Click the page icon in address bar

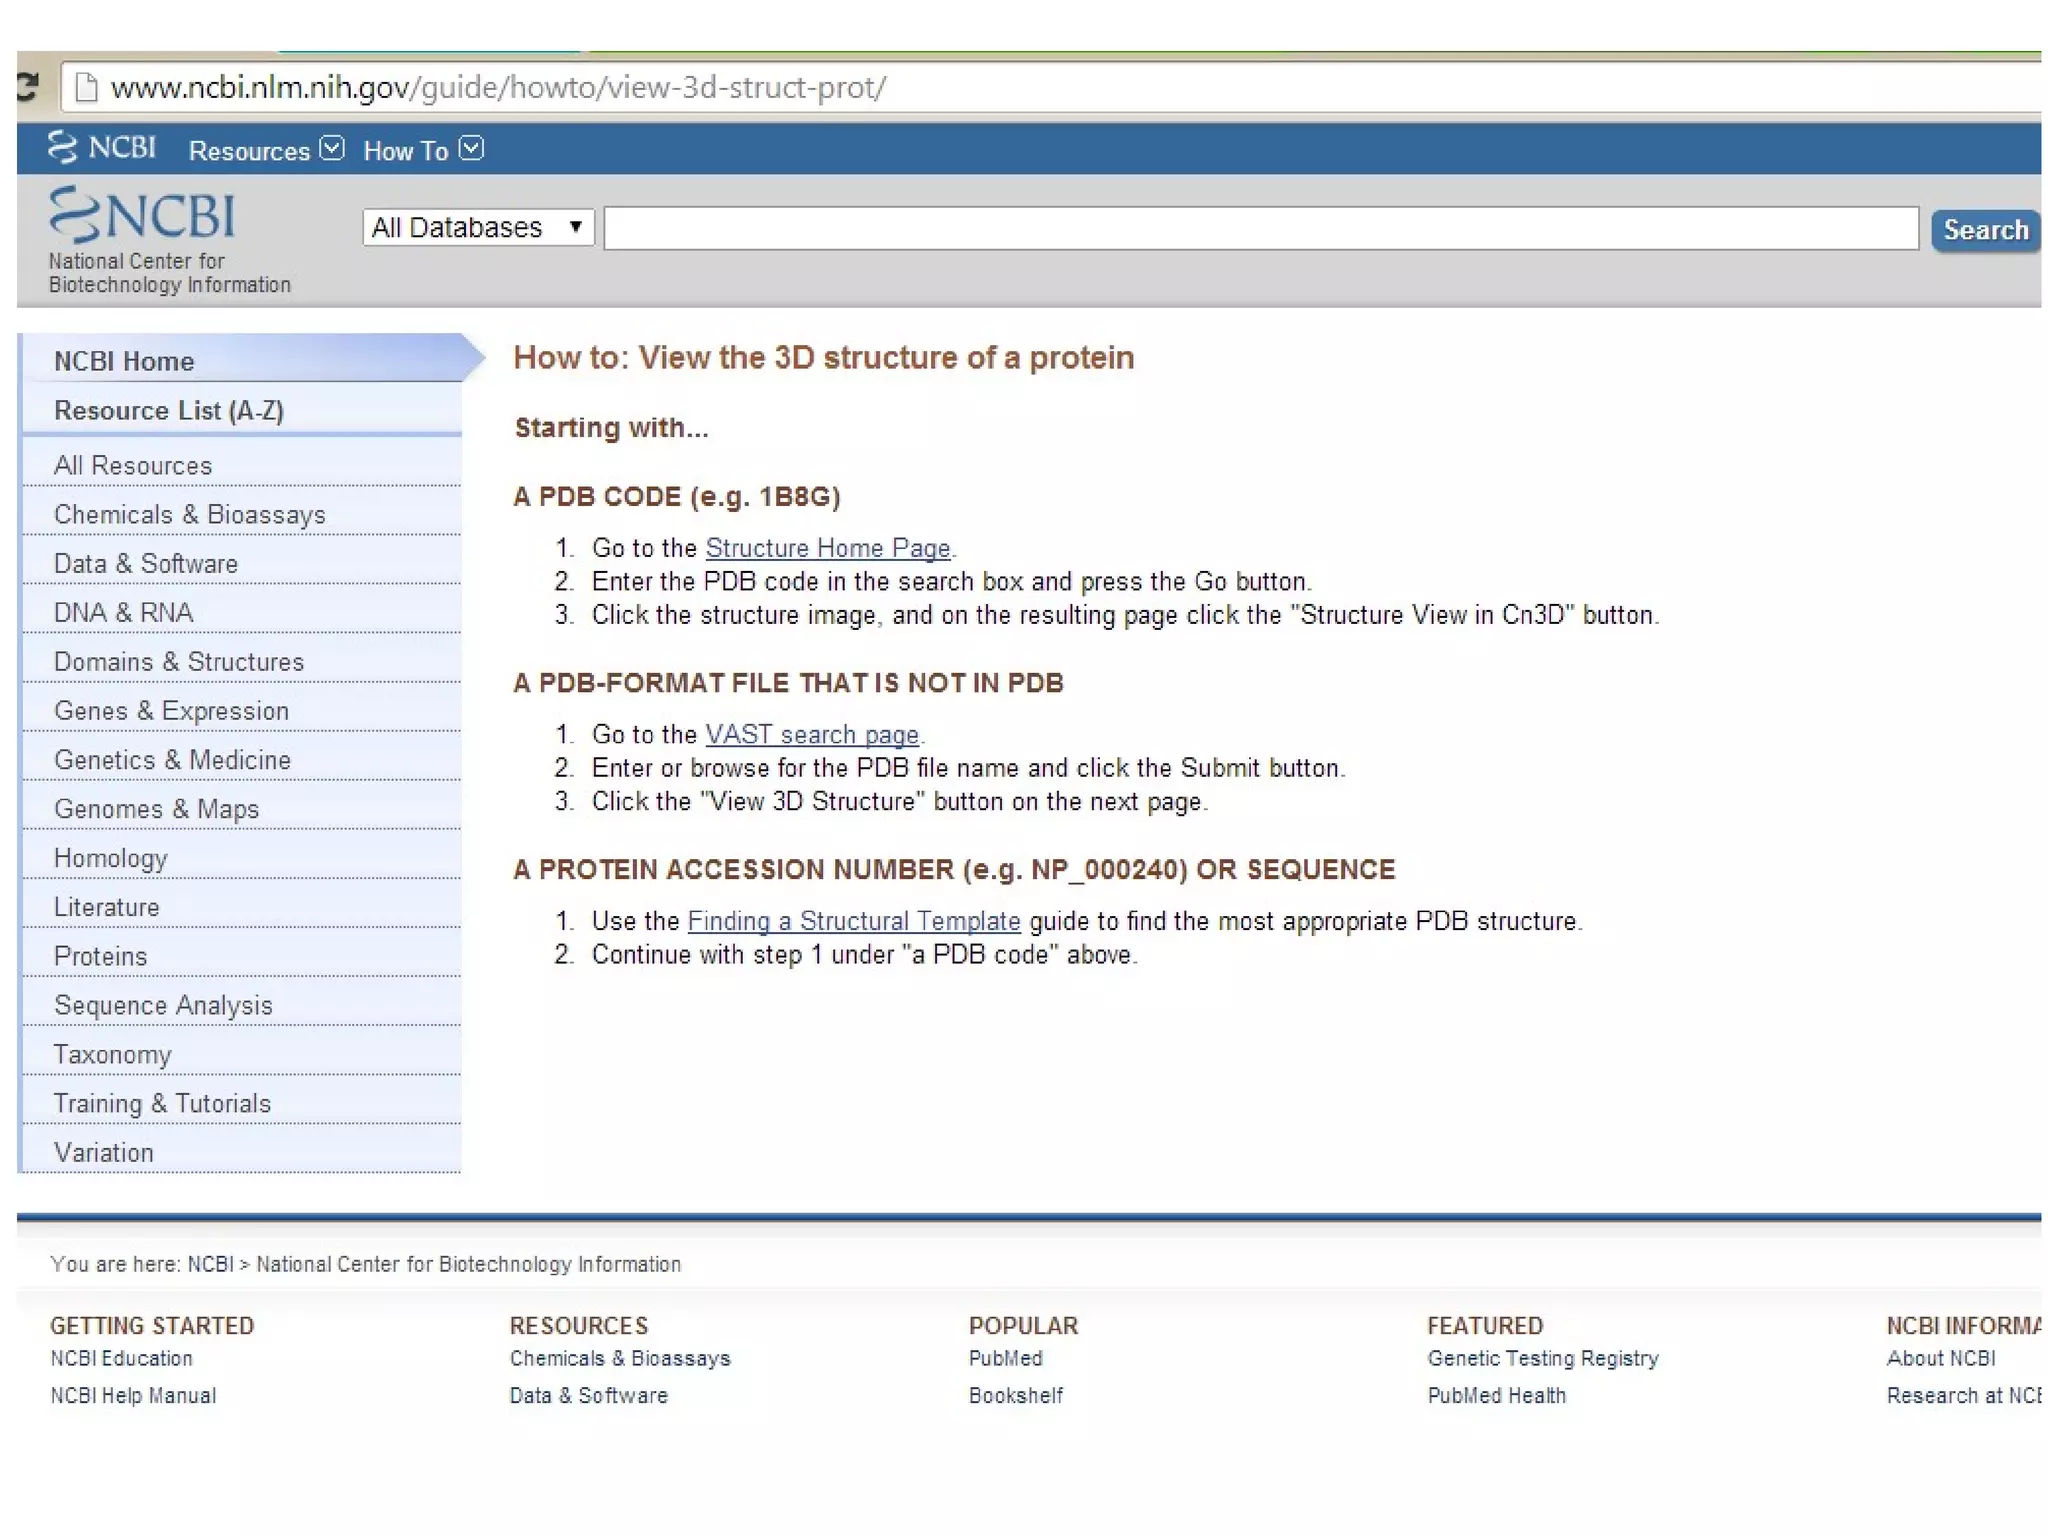pyautogui.click(x=87, y=88)
